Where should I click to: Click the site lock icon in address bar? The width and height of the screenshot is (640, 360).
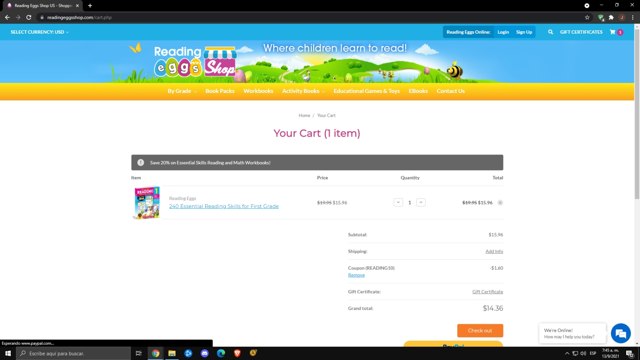[42, 18]
